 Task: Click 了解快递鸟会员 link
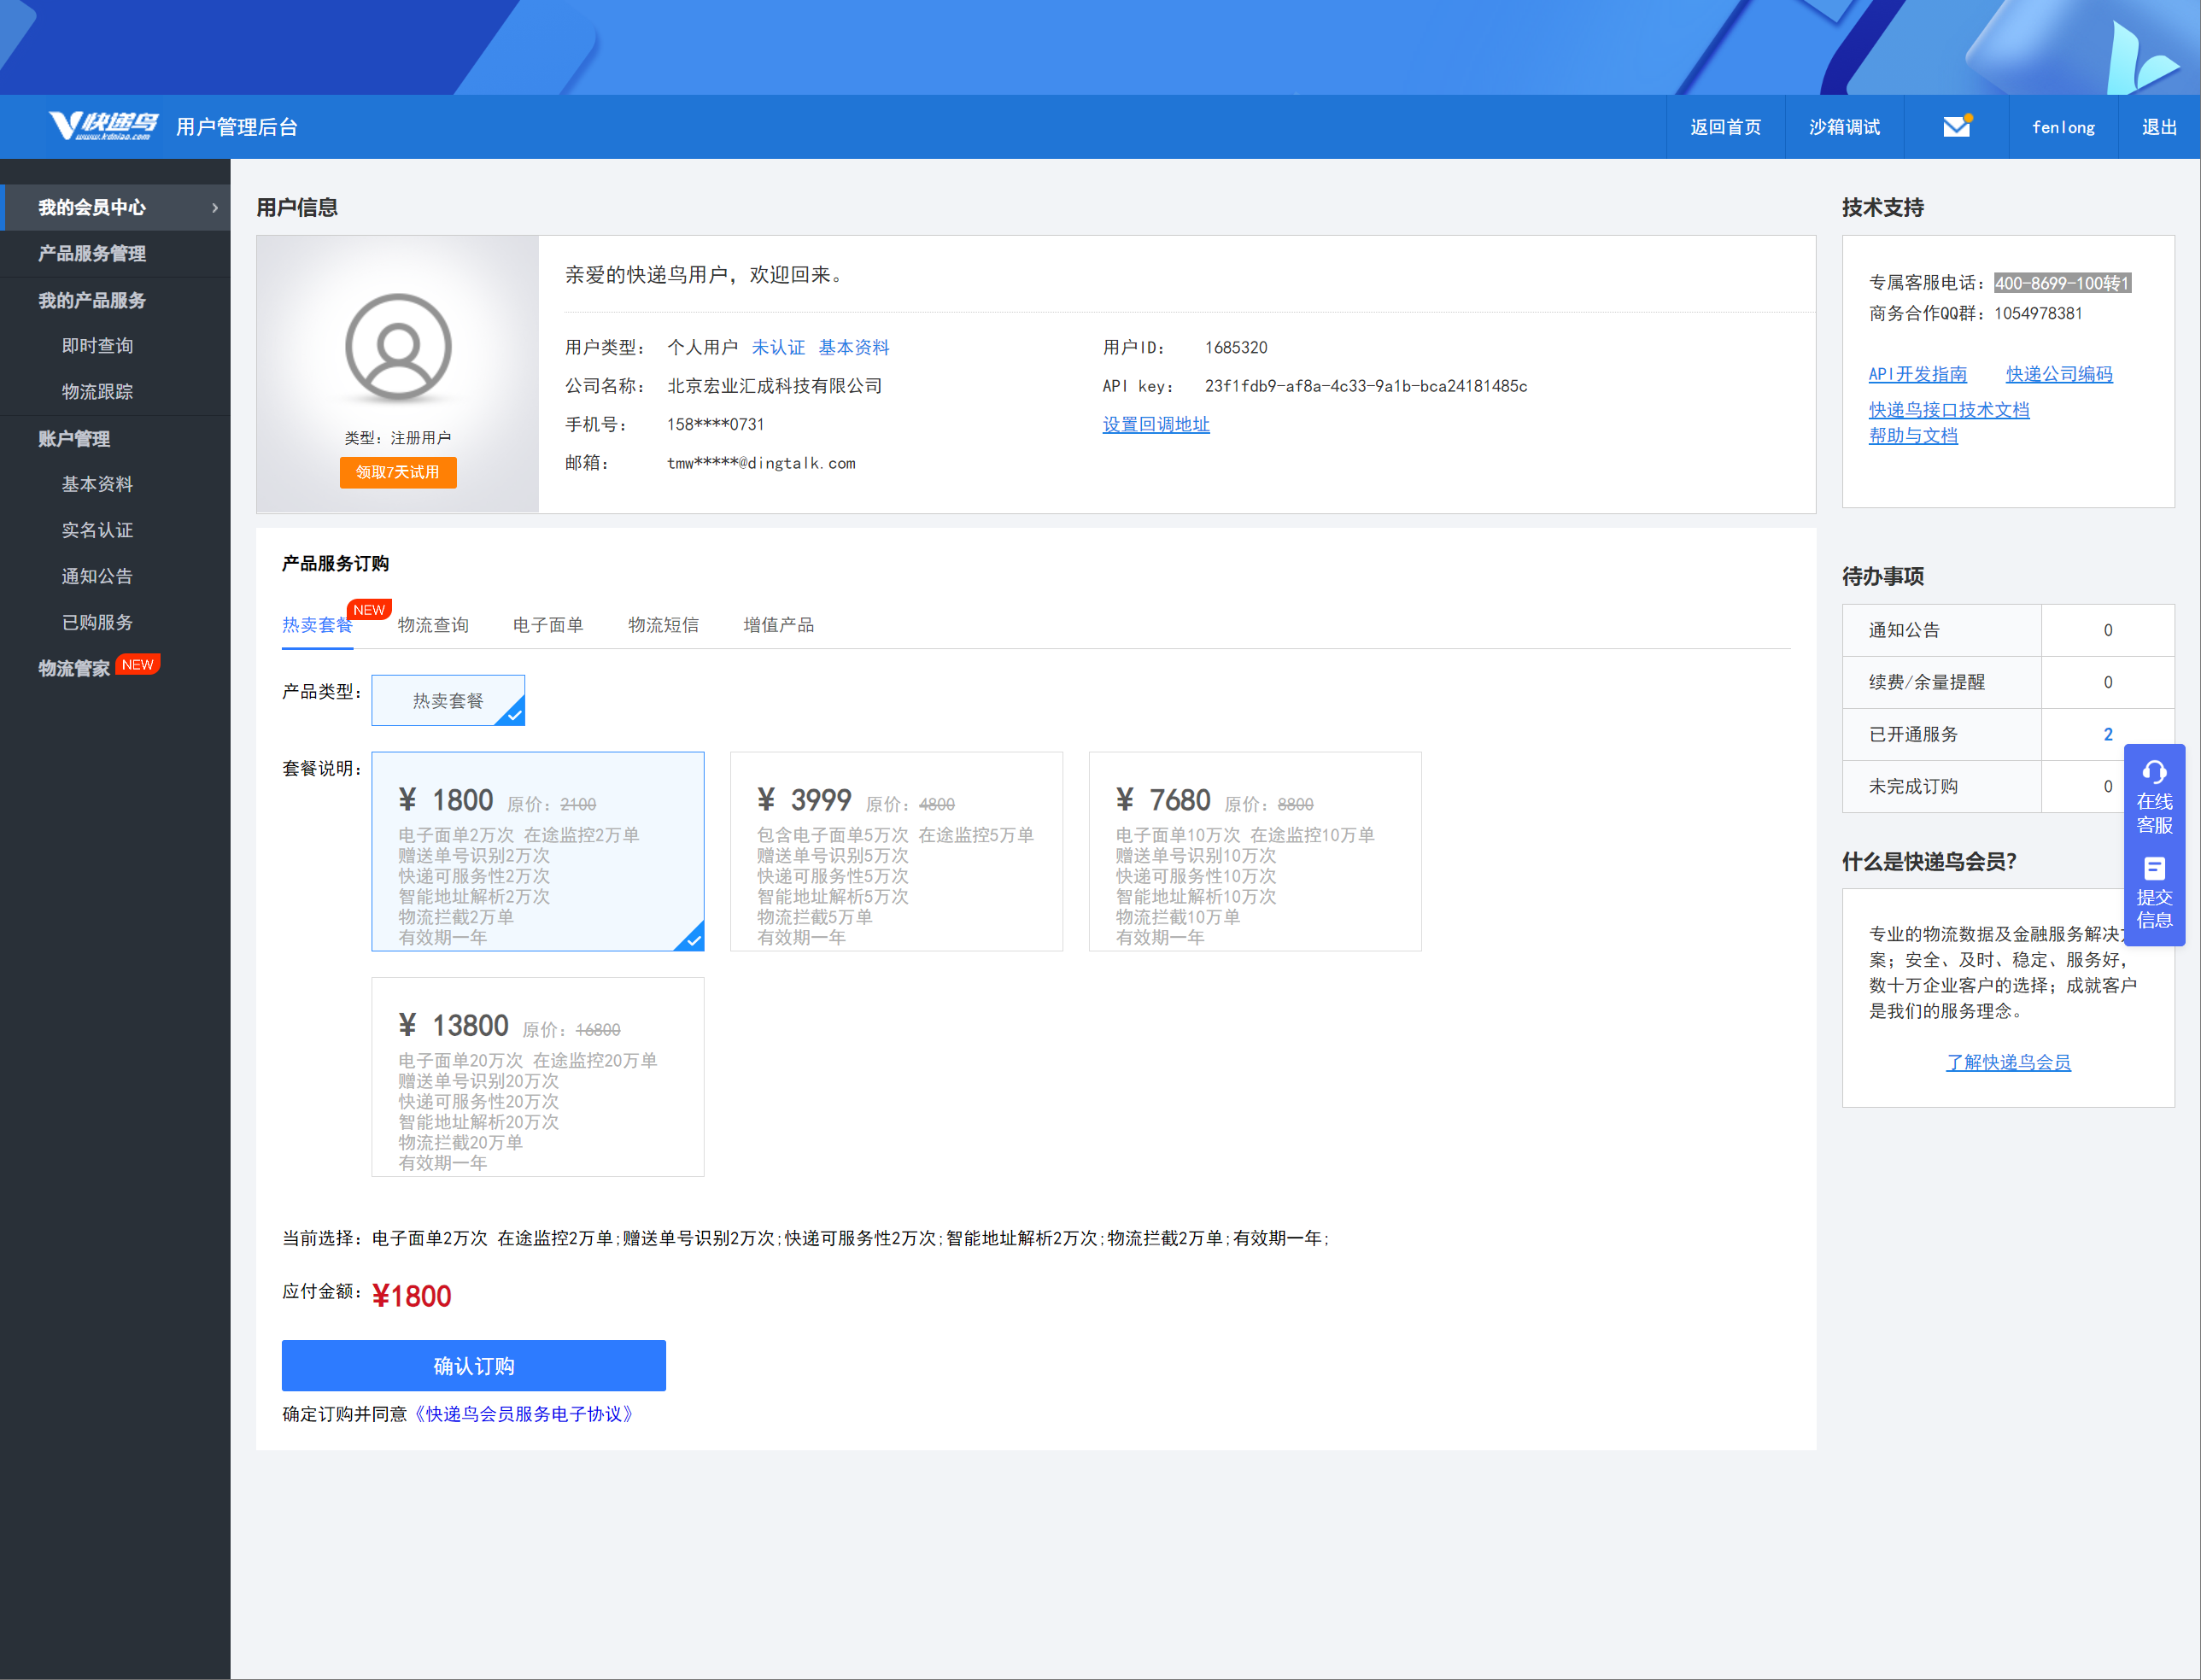pos(2008,1062)
